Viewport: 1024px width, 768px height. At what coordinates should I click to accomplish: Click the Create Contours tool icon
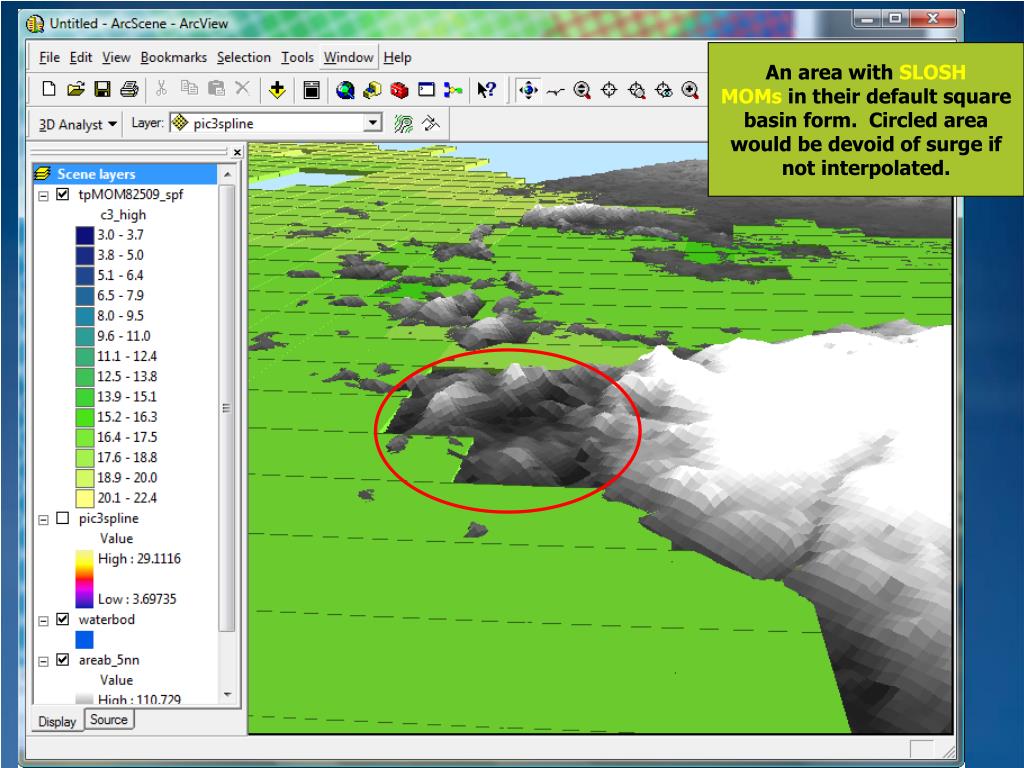tap(404, 123)
